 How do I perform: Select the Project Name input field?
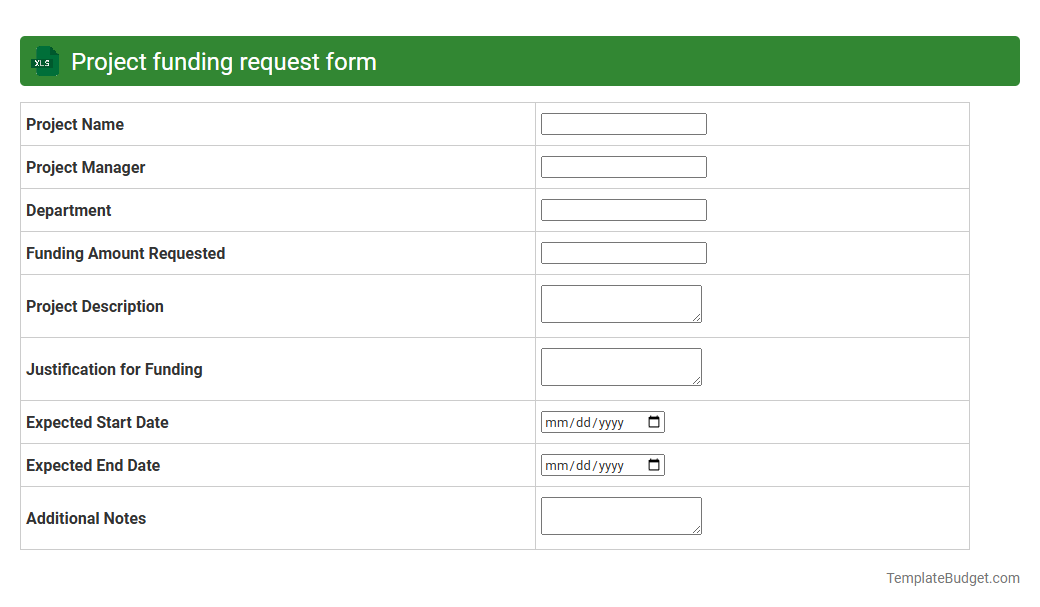623,123
